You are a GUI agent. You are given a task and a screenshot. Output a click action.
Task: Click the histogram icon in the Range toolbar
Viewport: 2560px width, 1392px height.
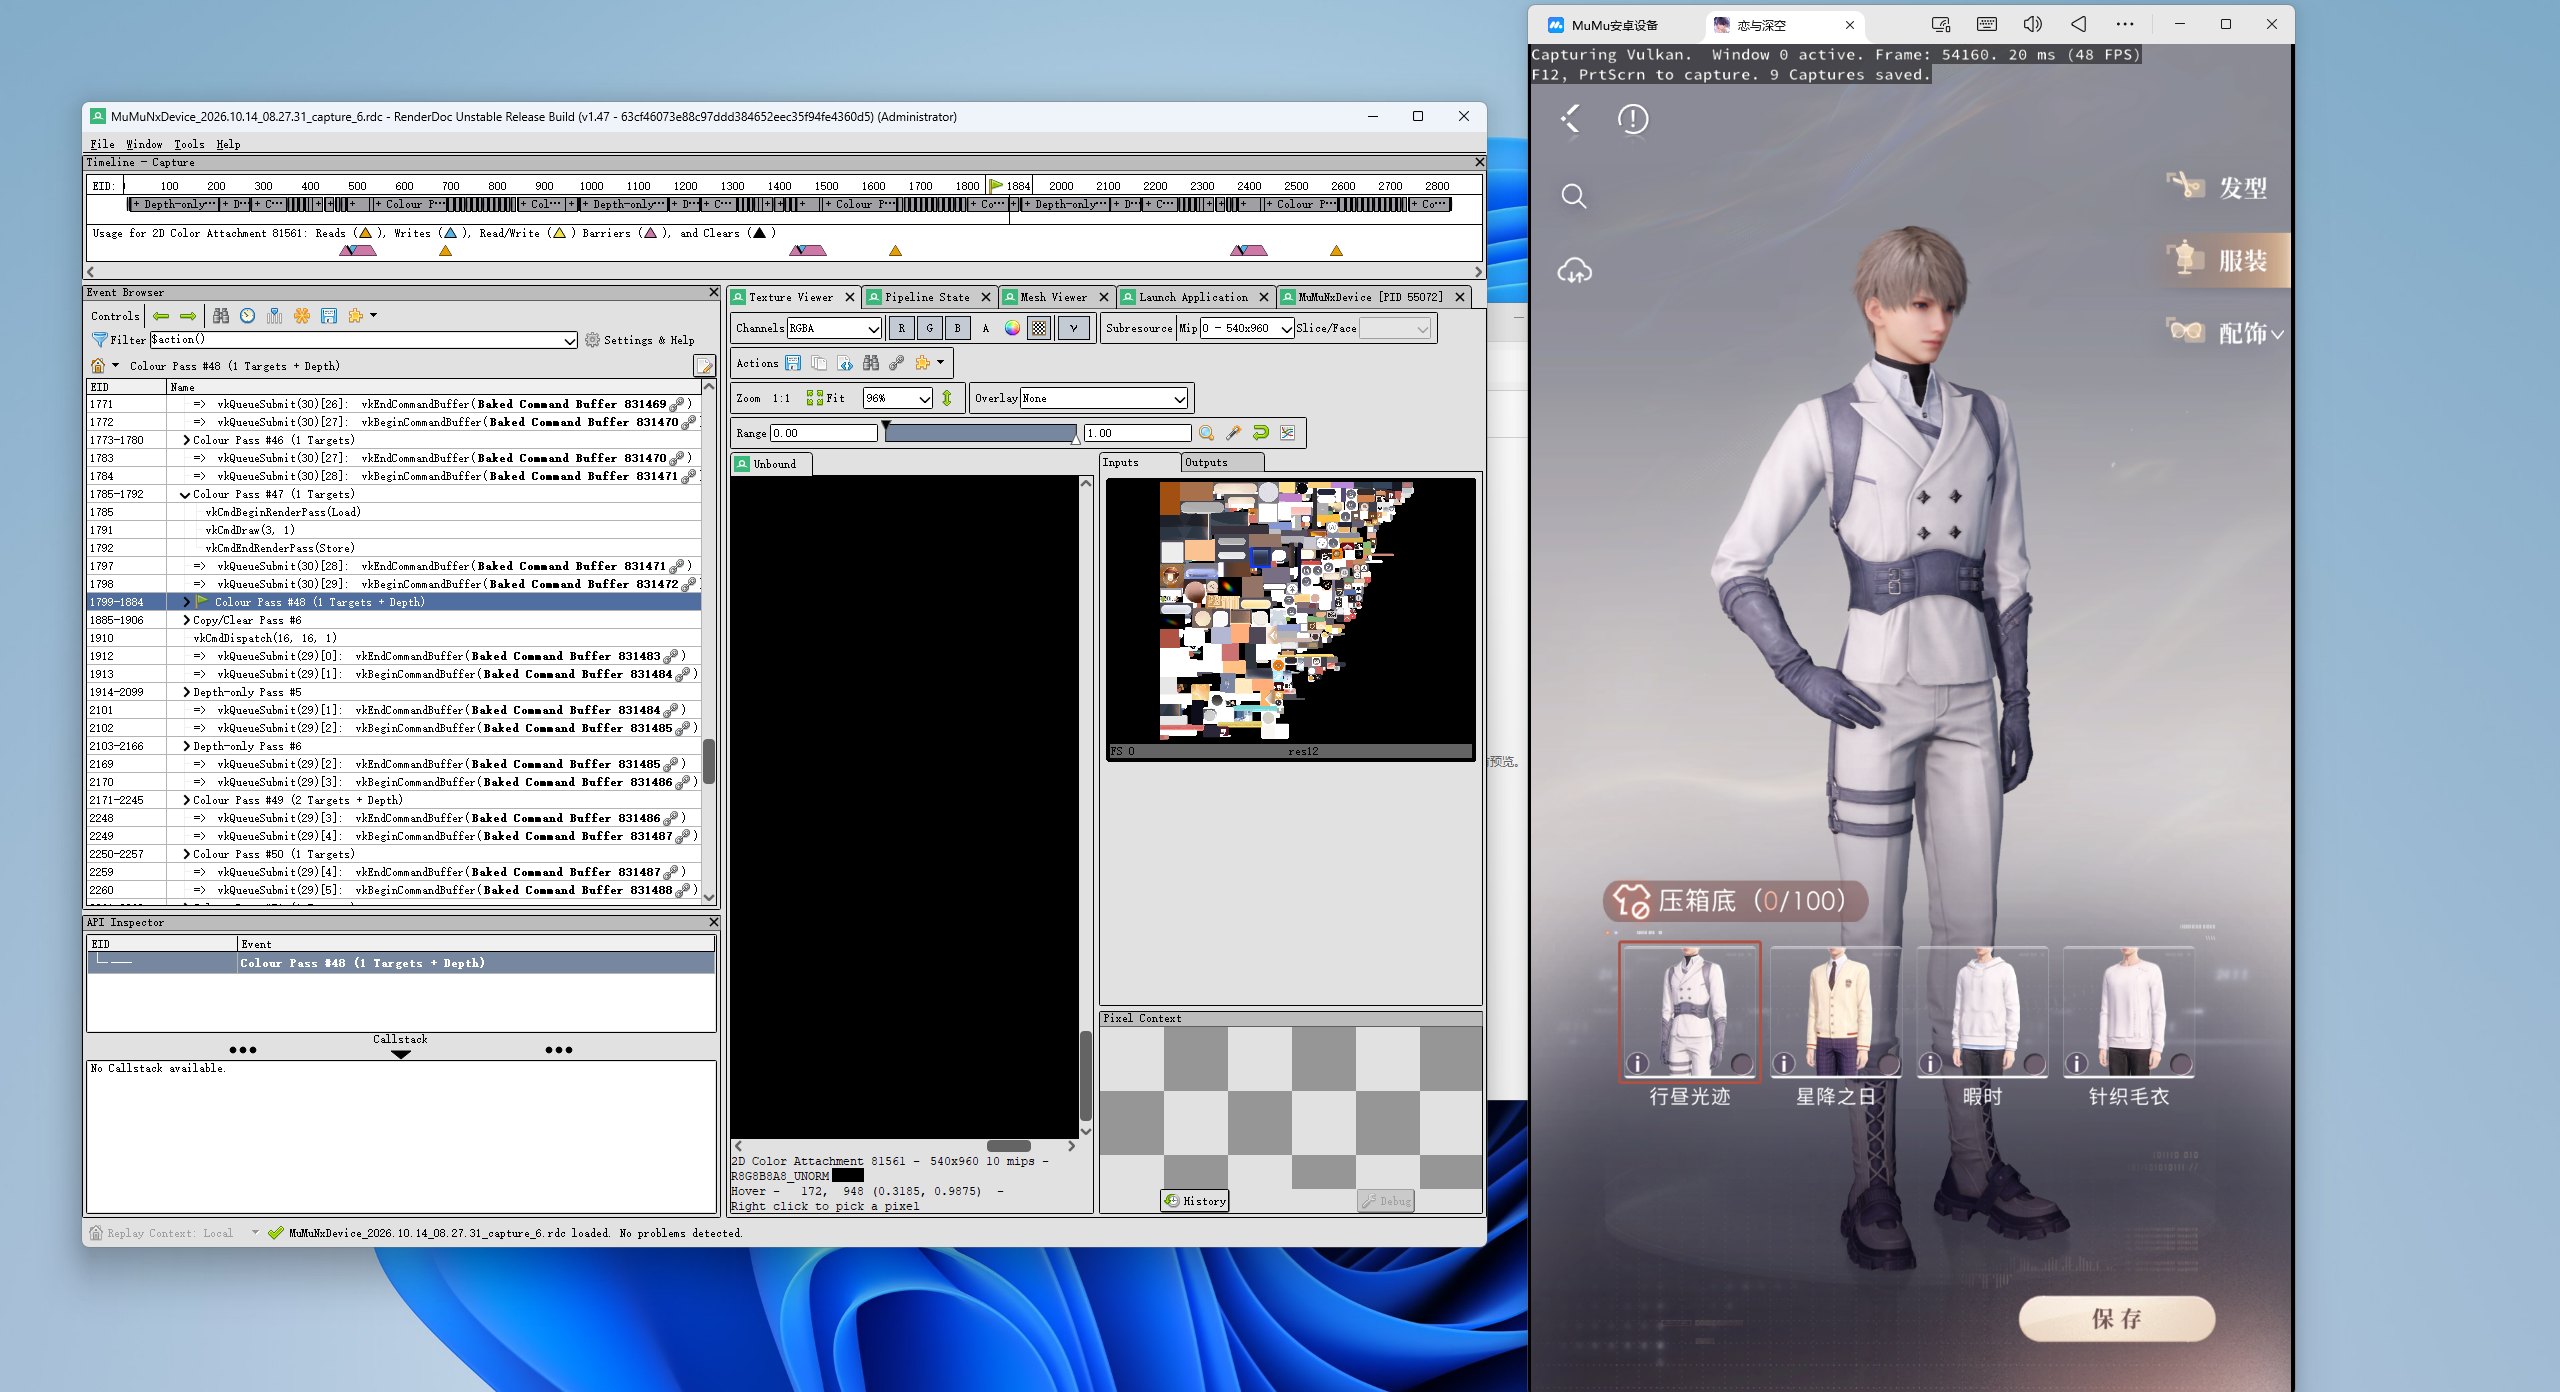coord(1287,433)
